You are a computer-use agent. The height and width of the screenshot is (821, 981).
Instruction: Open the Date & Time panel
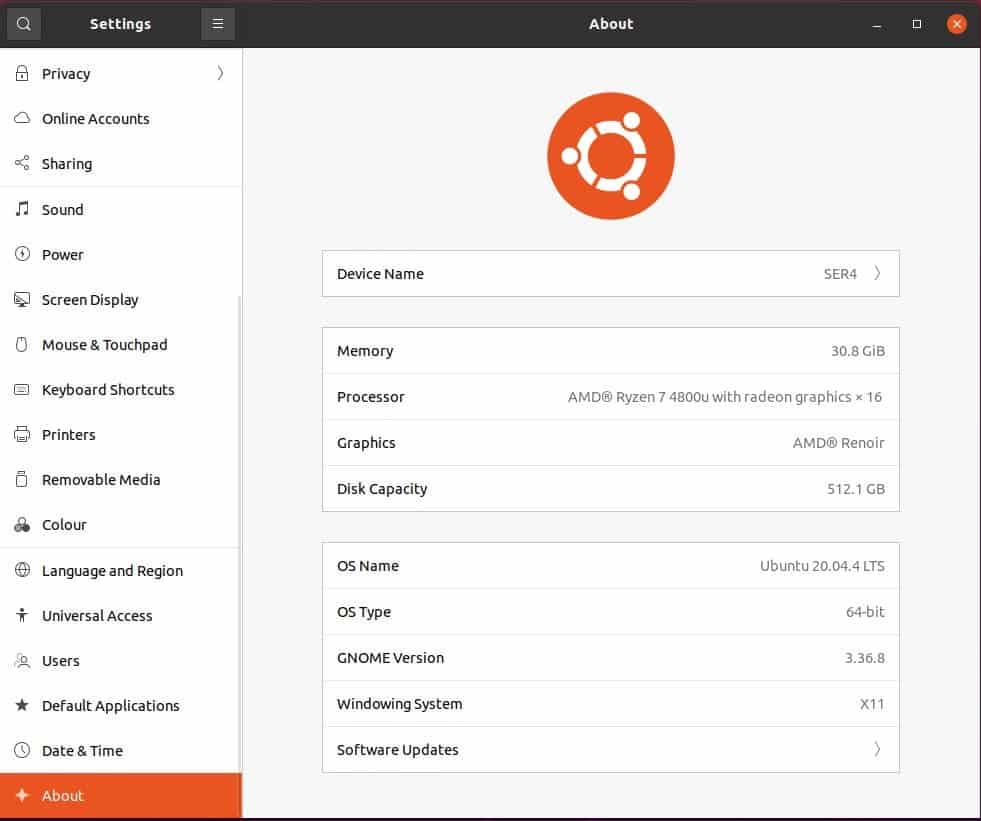(x=82, y=751)
